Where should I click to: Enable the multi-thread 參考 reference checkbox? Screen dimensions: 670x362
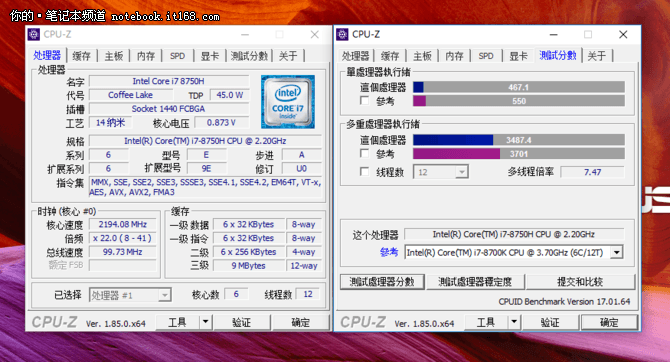[x=364, y=153]
